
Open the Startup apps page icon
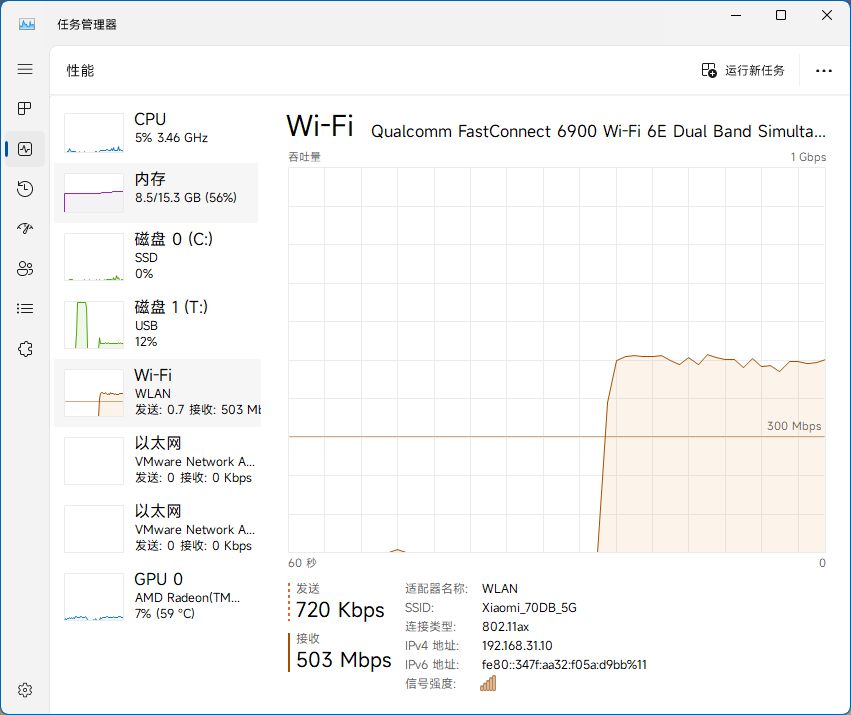(25, 228)
